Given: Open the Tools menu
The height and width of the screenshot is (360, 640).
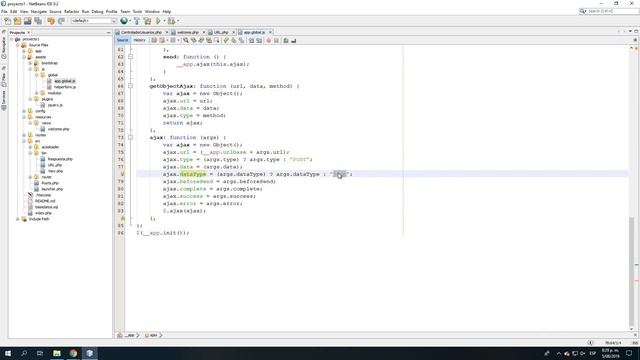Looking at the screenshot, I should pyautogui.click(x=137, y=11).
